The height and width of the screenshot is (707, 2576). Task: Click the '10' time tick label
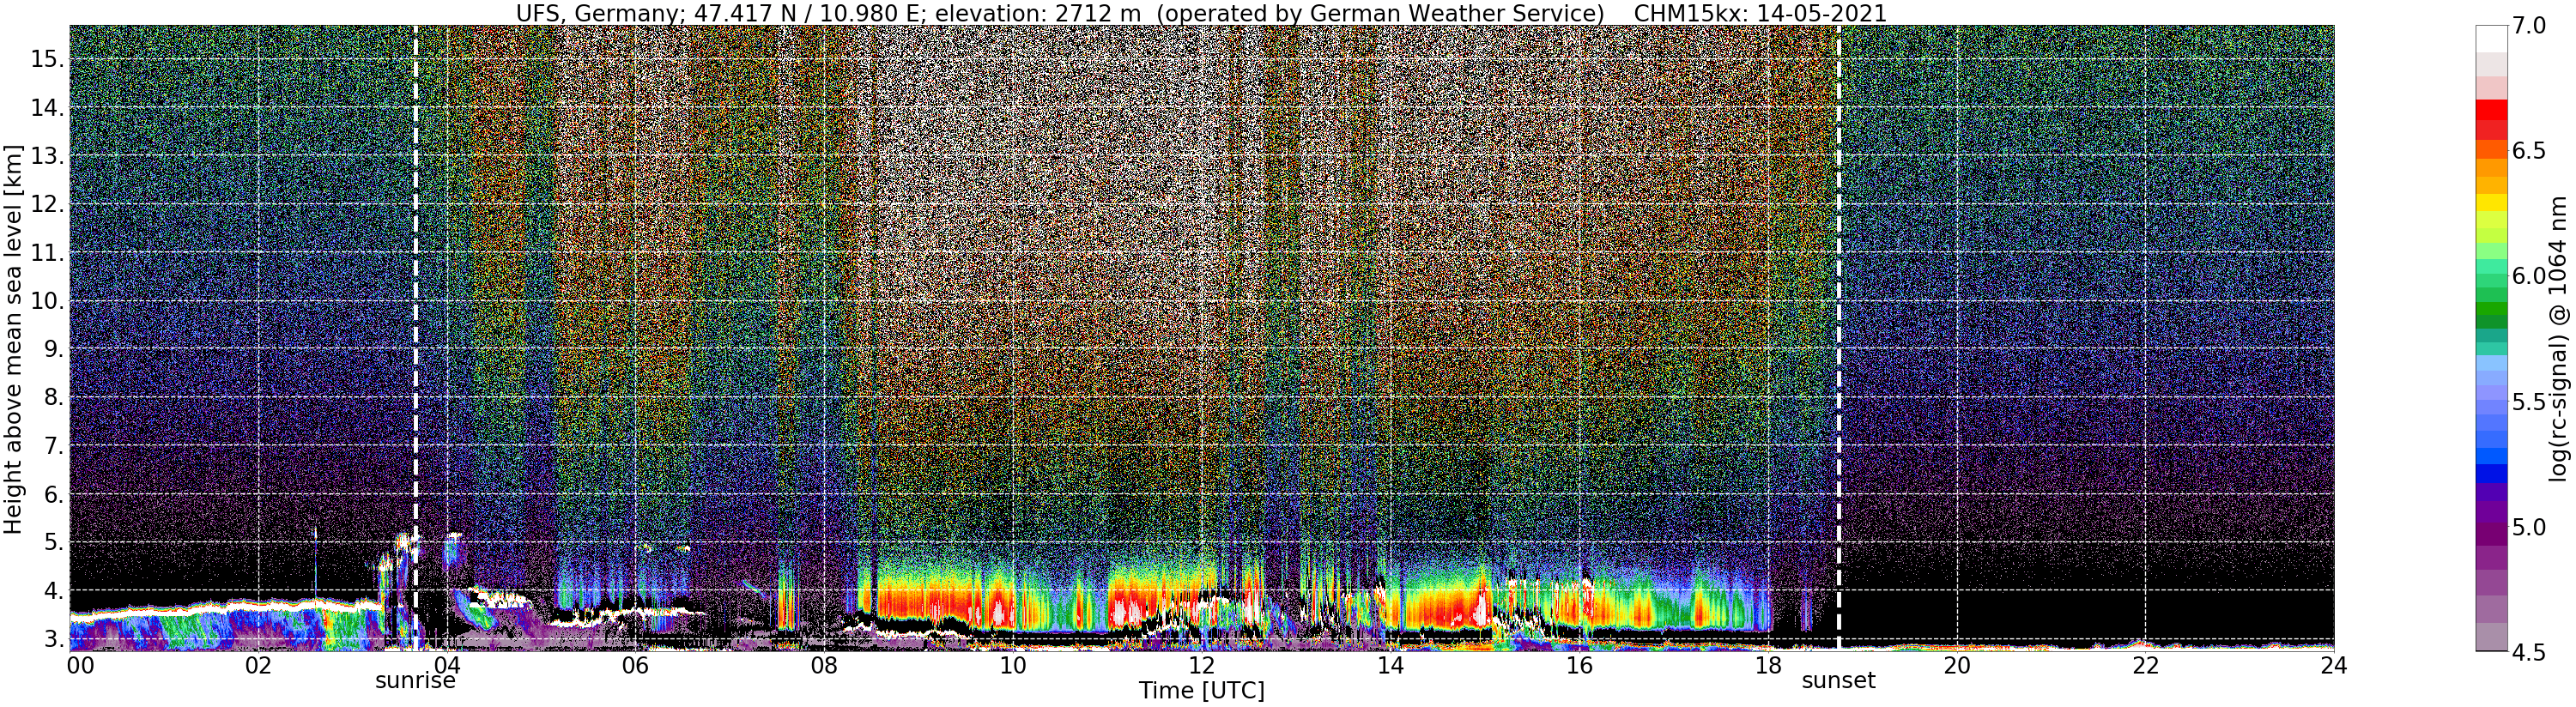[1013, 665]
